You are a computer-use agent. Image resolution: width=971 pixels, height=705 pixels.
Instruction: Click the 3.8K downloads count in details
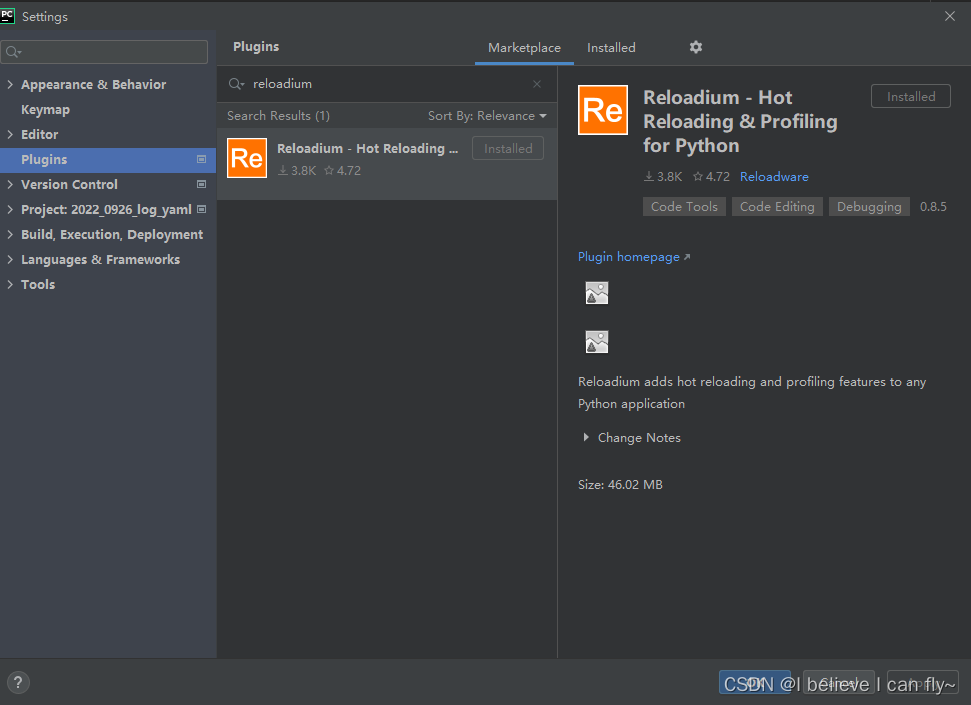663,177
